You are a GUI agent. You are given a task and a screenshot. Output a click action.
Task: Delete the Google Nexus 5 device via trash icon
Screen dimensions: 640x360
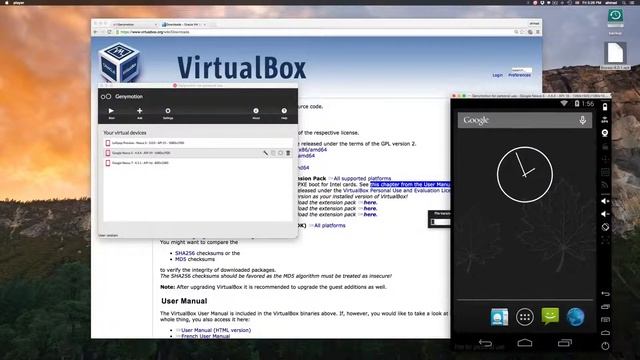288,153
